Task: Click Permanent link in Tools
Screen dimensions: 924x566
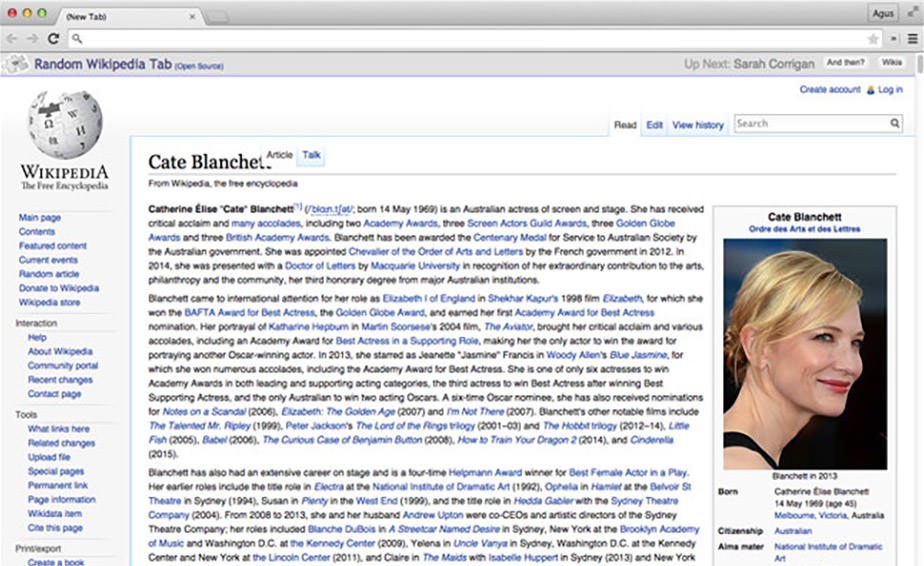Action: pos(58,485)
